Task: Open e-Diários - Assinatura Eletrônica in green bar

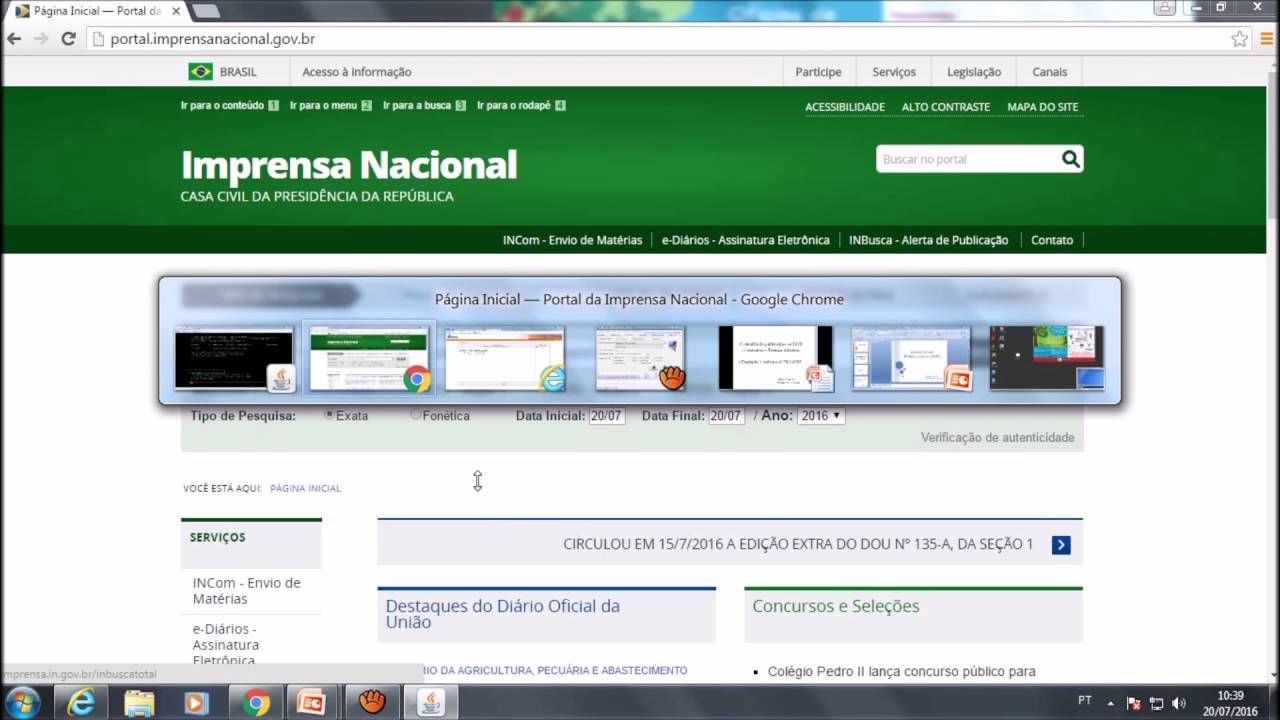Action: click(745, 240)
